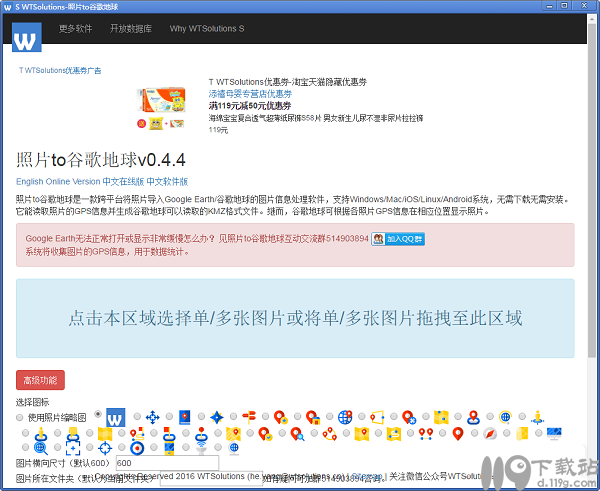This screenshot has width=600, height=491.
Task: Click the vertical scrollbar thumb
Action: tap(592, 190)
